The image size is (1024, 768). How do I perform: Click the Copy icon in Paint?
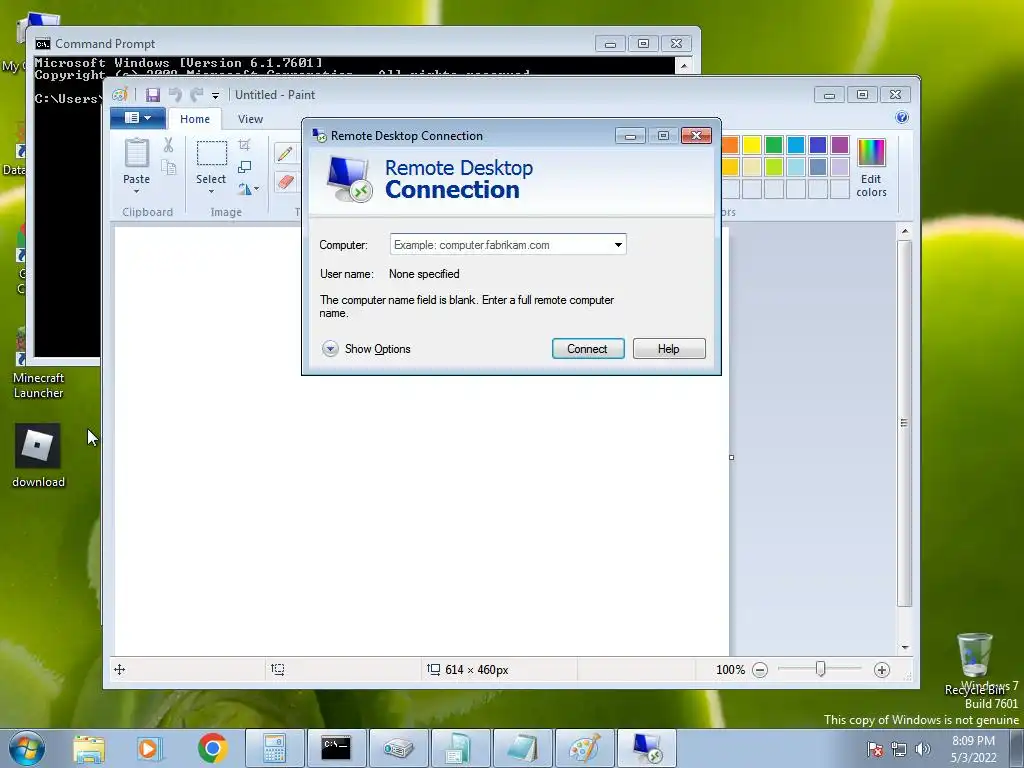click(169, 168)
